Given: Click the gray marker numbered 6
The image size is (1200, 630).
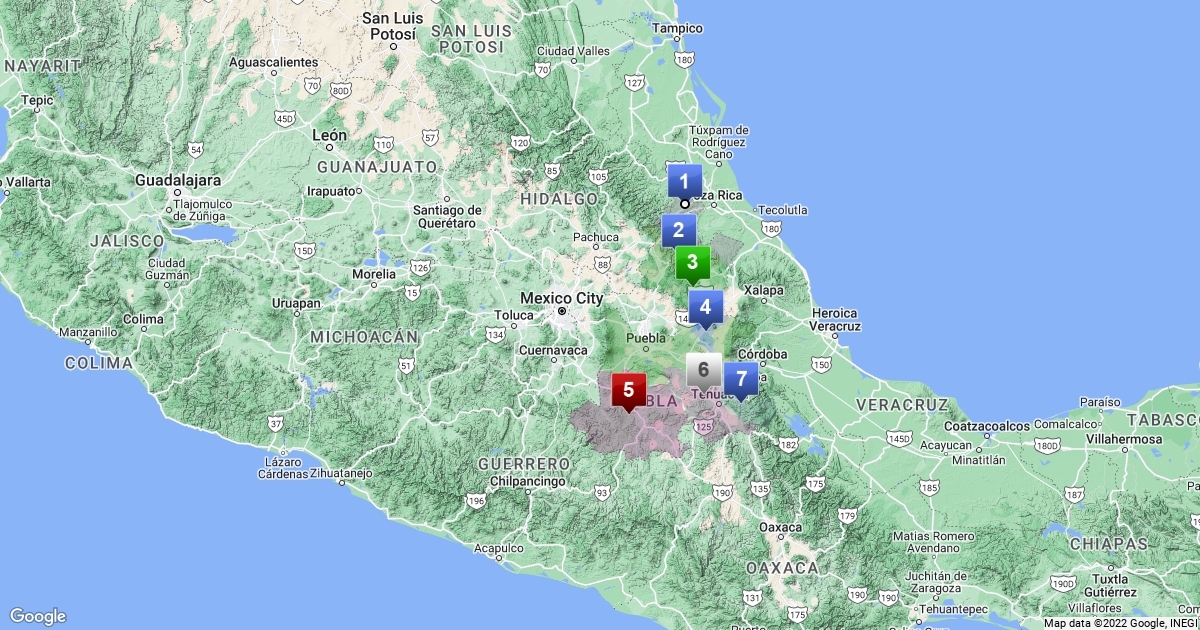Looking at the screenshot, I should tap(703, 370).
